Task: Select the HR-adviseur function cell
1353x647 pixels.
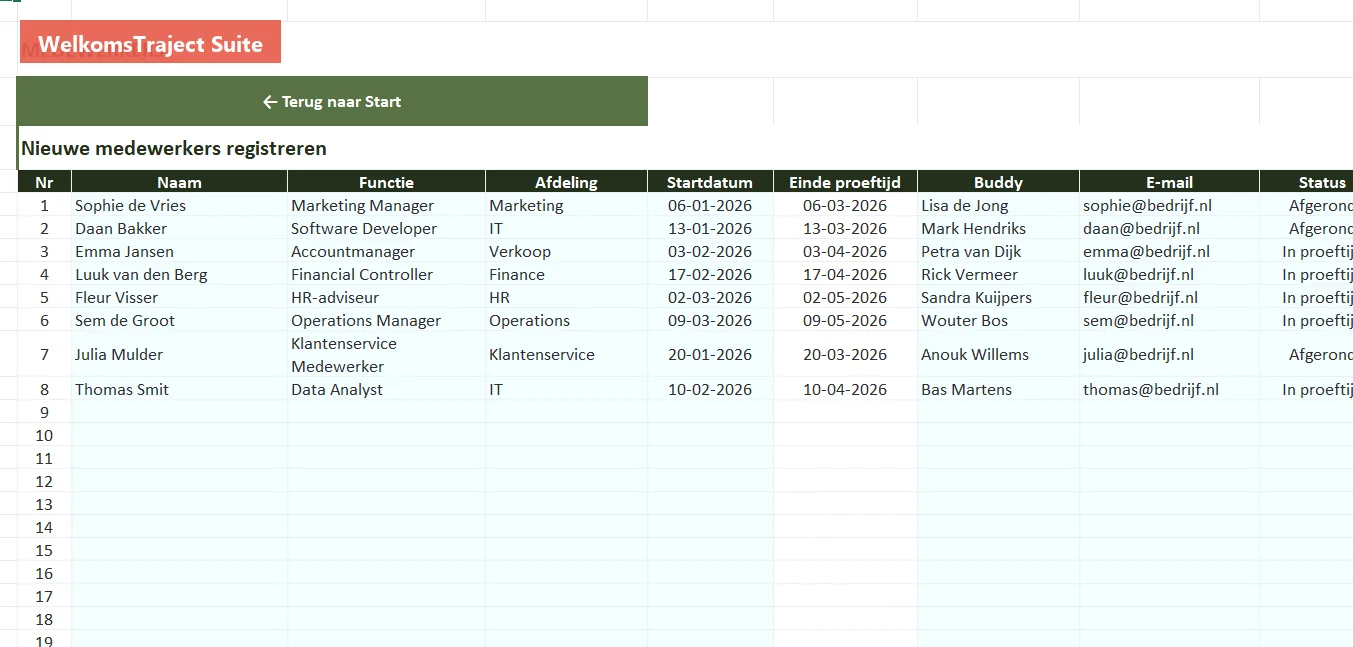Action: [x=387, y=297]
